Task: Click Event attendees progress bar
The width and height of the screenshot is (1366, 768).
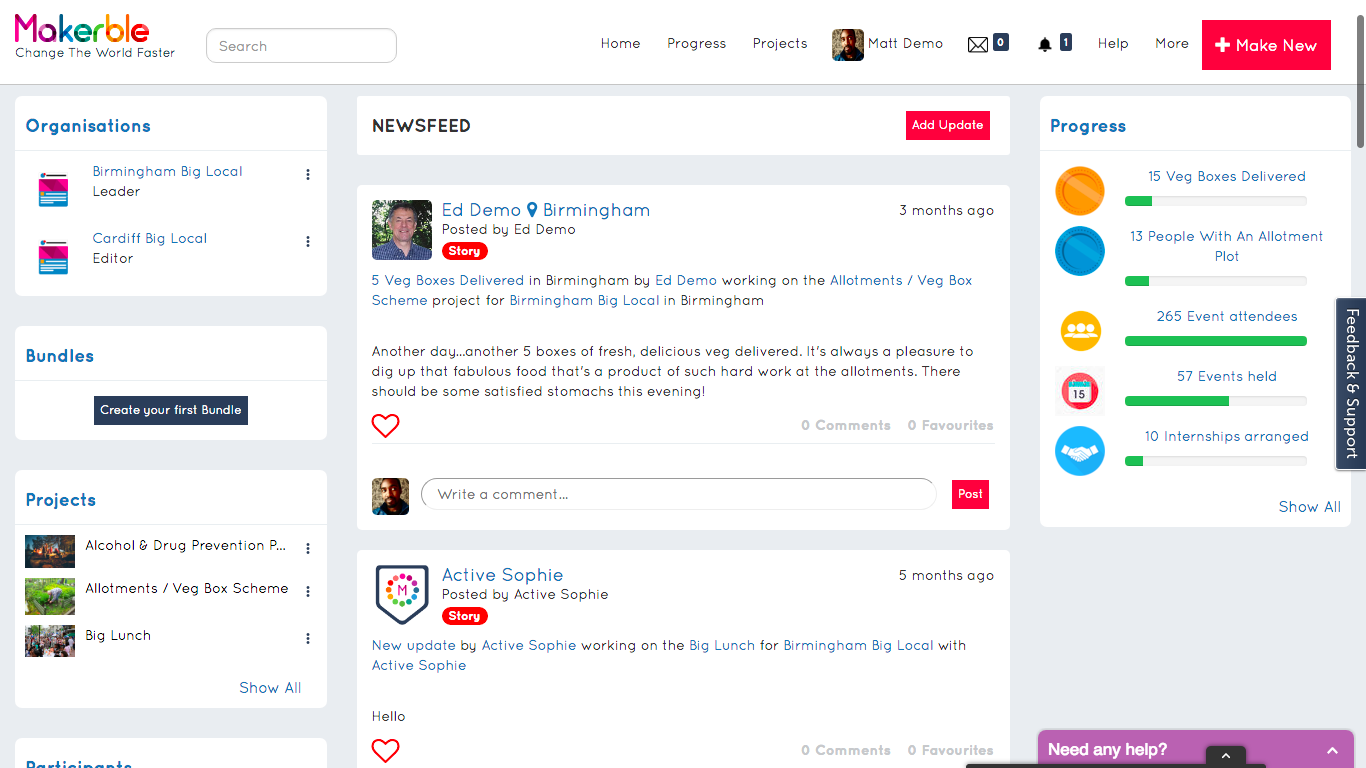Action: tap(1216, 341)
